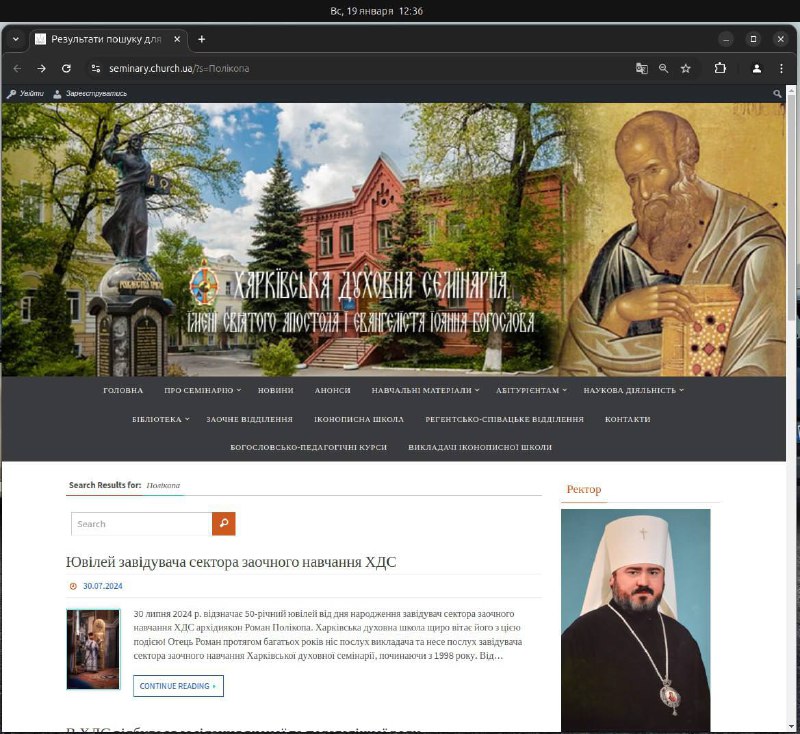Open the tab search dropdown arrow
The height and width of the screenshot is (734, 800).
pos(16,39)
